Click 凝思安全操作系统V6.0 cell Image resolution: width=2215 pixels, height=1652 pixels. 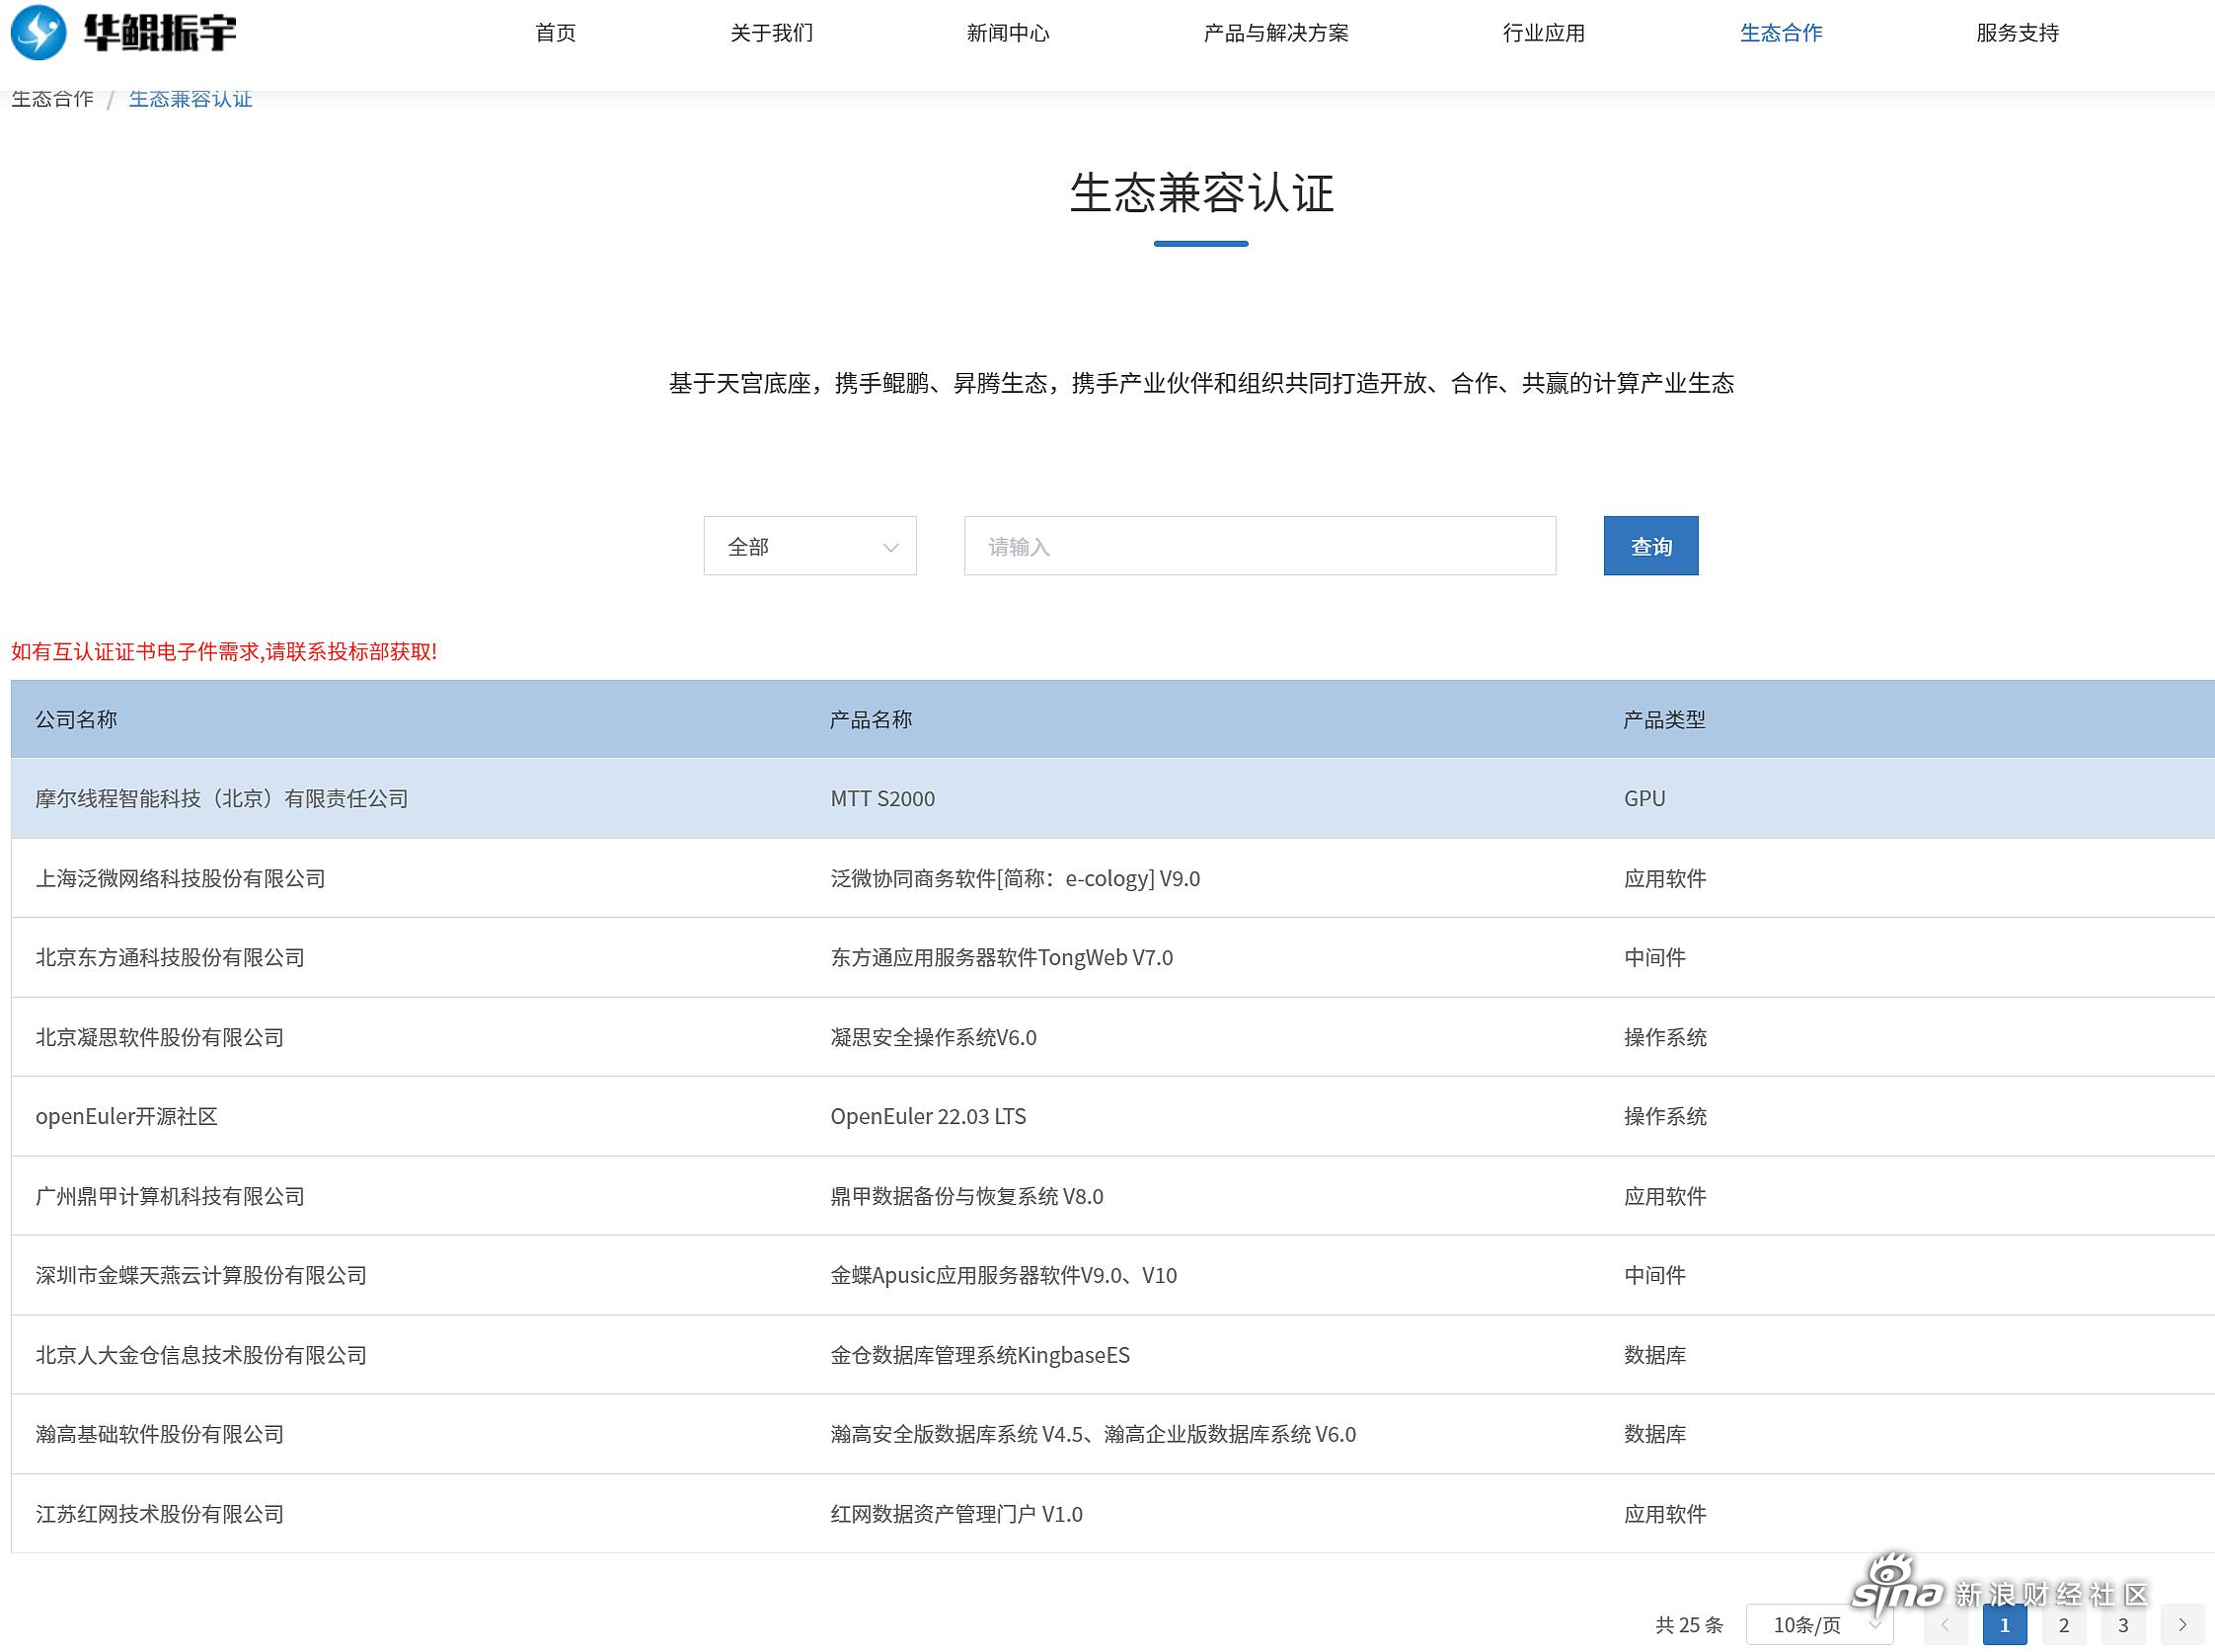coord(933,1037)
